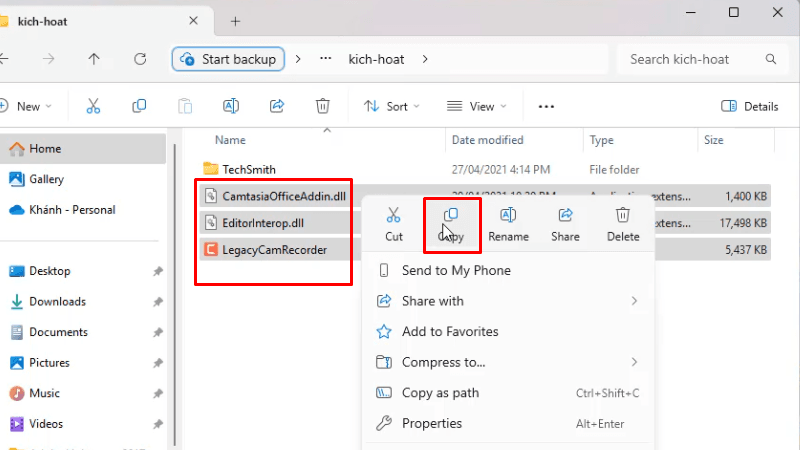Open Downloads folder in sidebar
The image size is (800, 450).
(x=57, y=301)
